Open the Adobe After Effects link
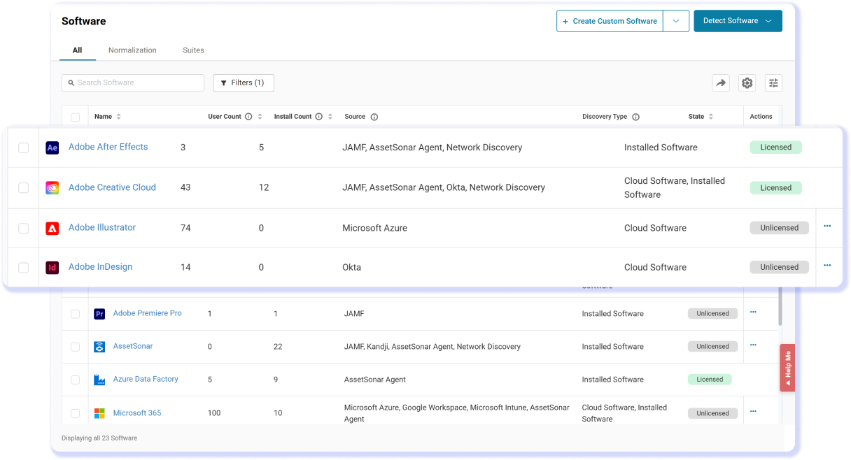Image resolution: width=851 pixels, height=460 pixels. (x=108, y=147)
